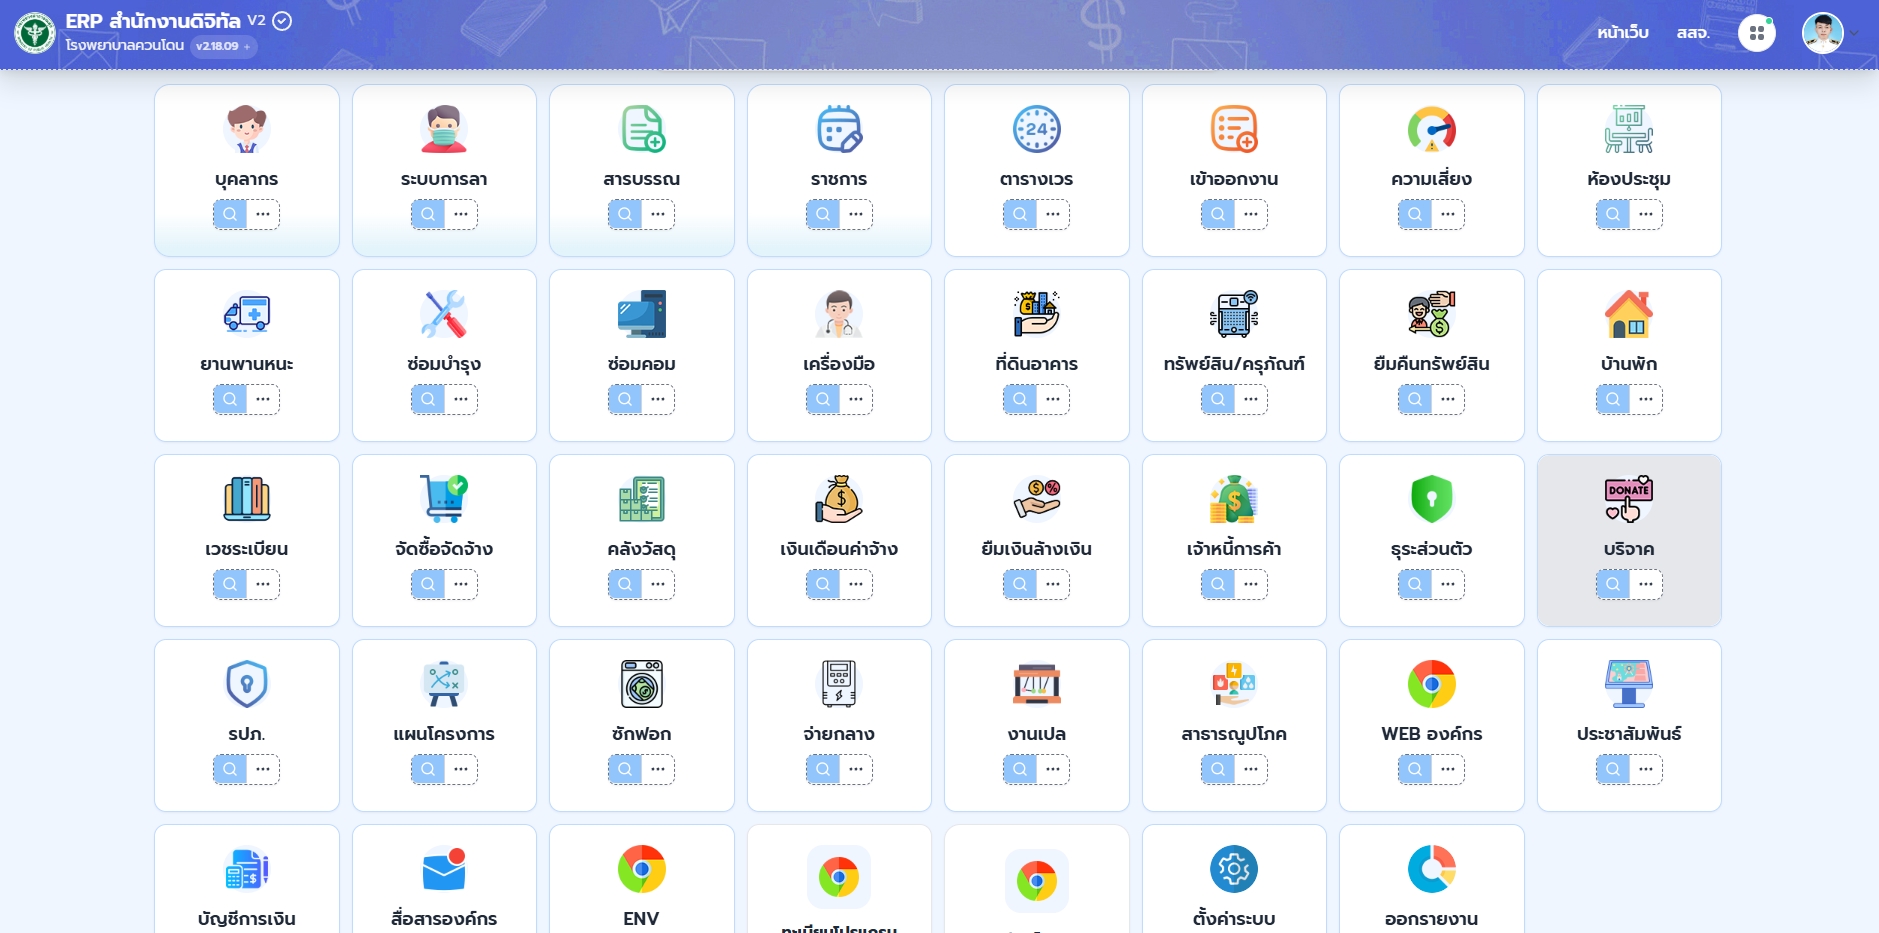Open the ซ่อมบำรุง maintenance tools icon
This screenshot has width=1879, height=933.
tap(444, 314)
